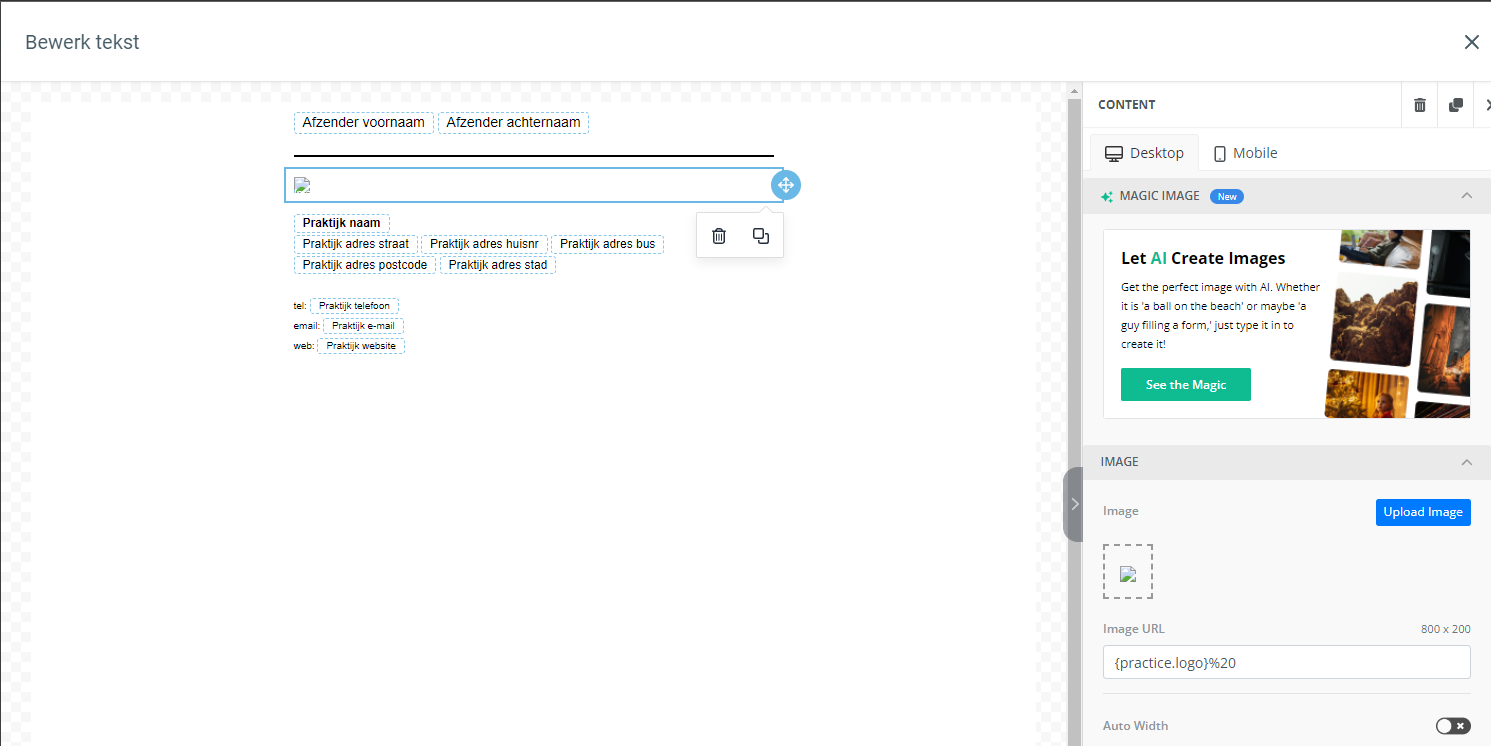Screen dimensions: 1491x746
Task: Click the New badge beside Magic Image
Action: (1227, 197)
